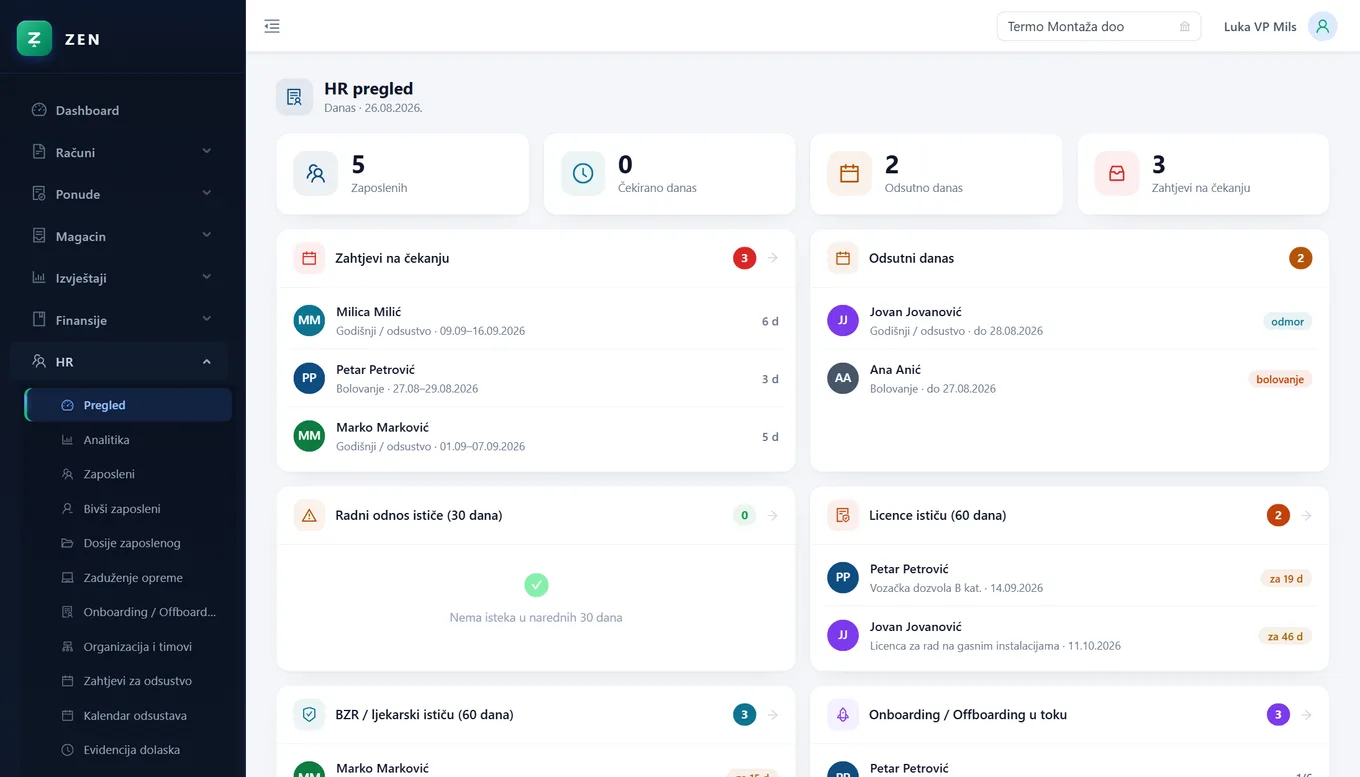Click the red badge 3 in Zahtjevi na čekanju

click(x=744, y=258)
